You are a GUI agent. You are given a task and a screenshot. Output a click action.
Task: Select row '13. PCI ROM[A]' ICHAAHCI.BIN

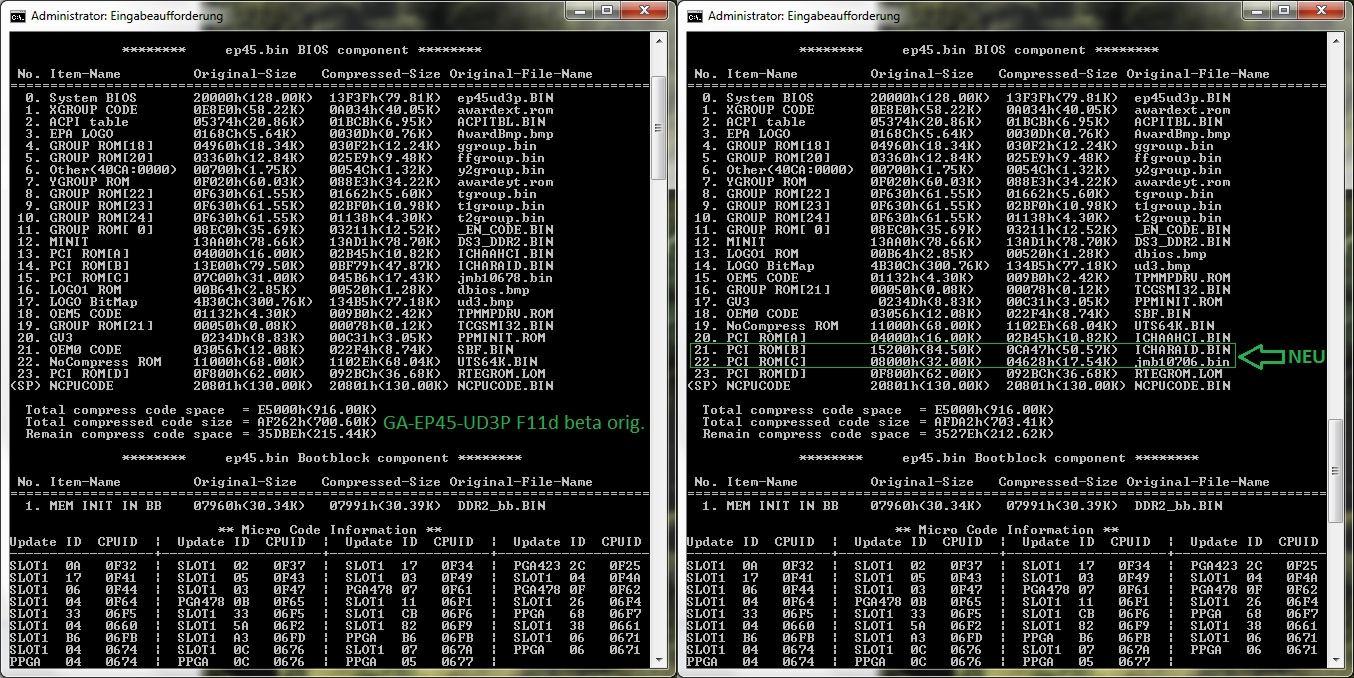286,254
